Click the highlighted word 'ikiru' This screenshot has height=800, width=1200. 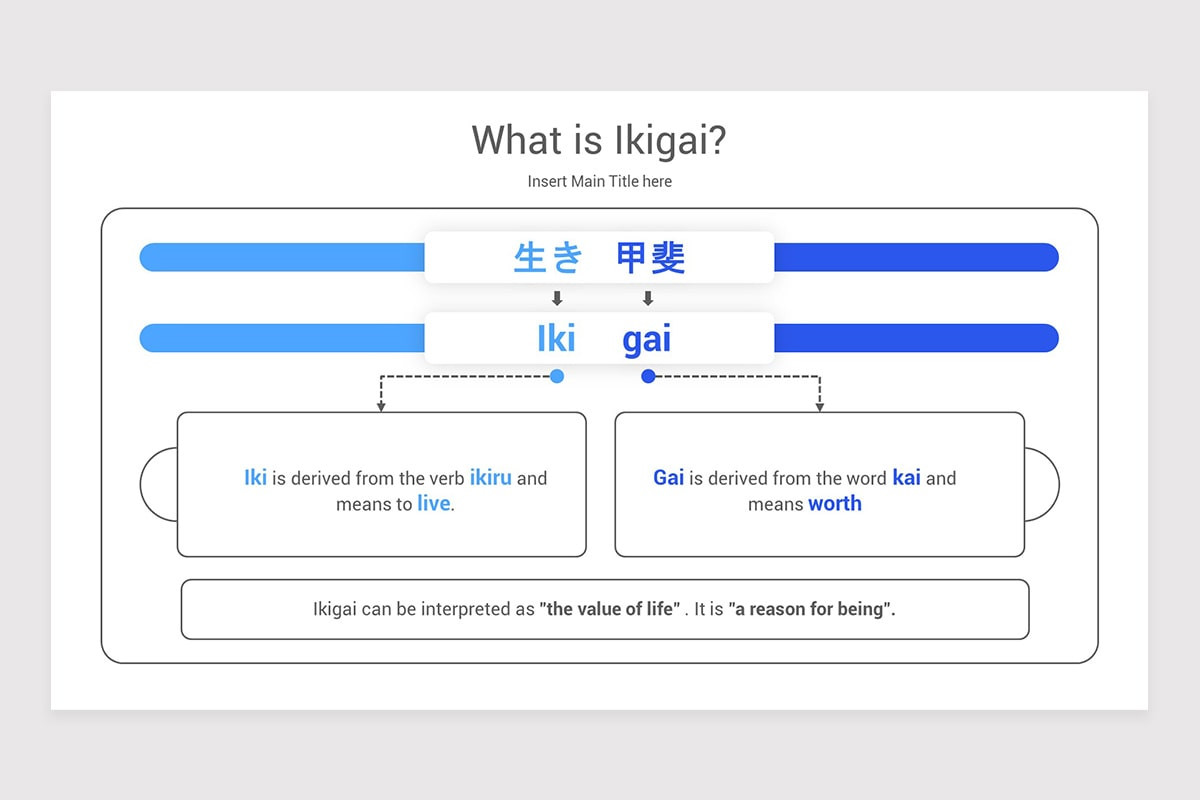coord(491,477)
